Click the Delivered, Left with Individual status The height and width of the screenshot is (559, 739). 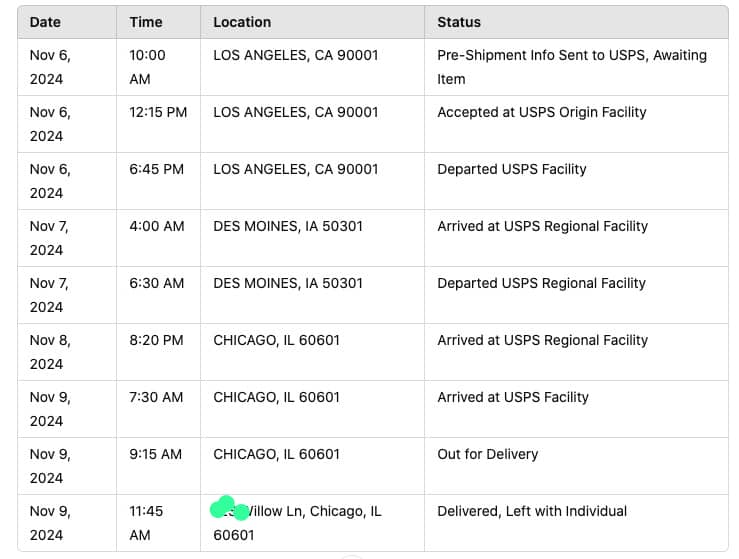pyautogui.click(x=532, y=511)
